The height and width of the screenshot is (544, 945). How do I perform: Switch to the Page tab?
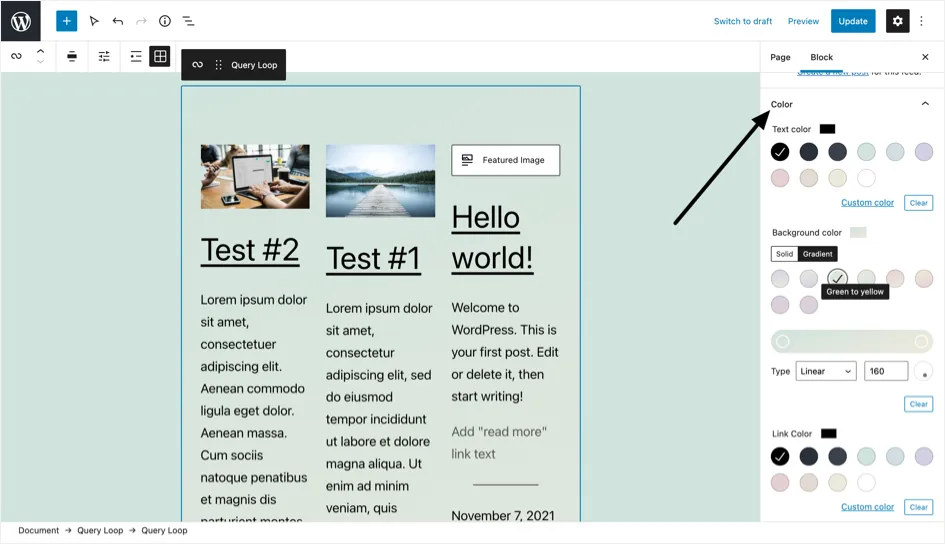[780, 57]
